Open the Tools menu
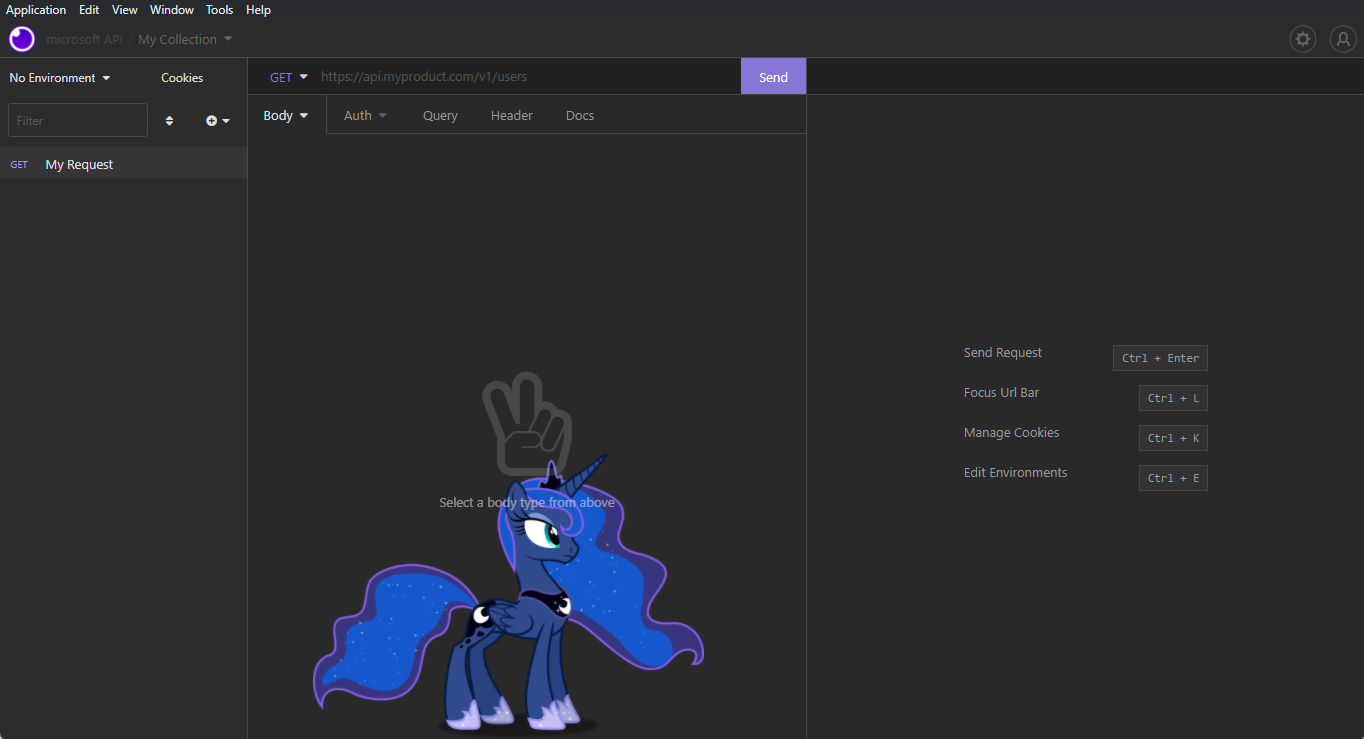 [x=219, y=10]
